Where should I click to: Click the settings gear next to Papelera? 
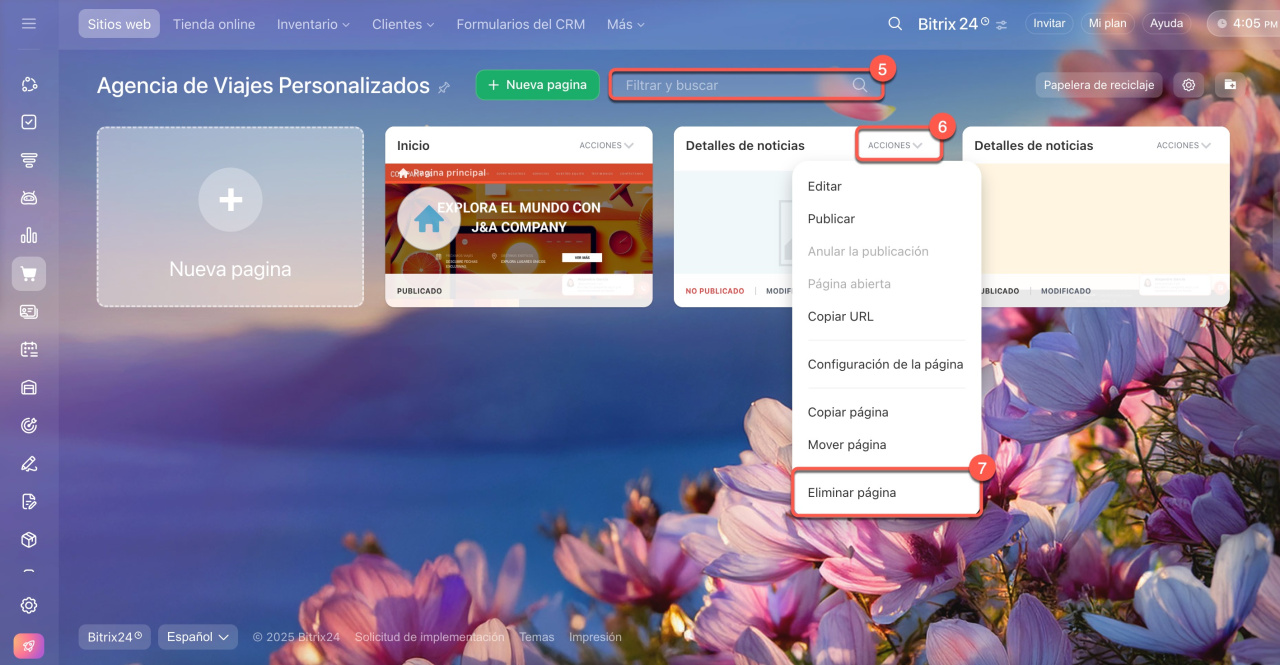tap(1189, 85)
